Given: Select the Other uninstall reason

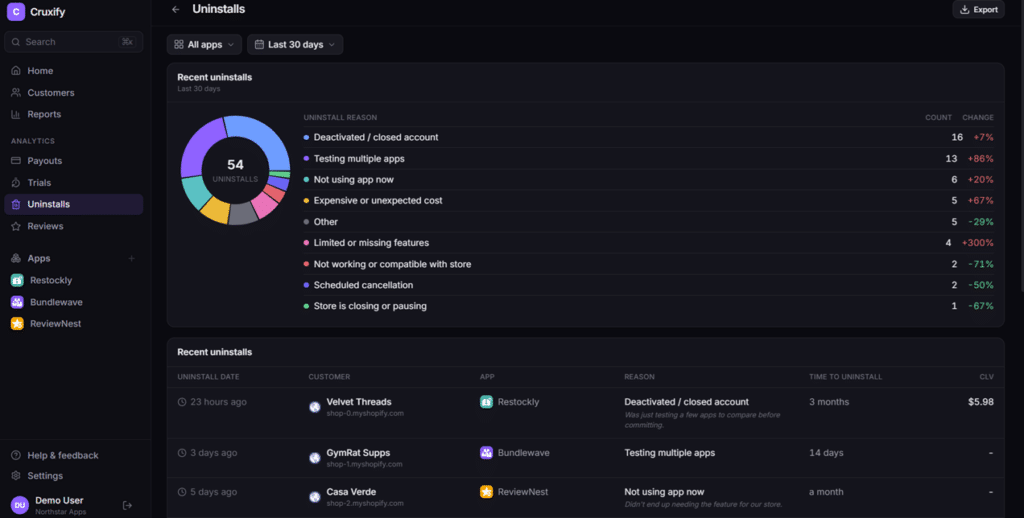Looking at the screenshot, I should pyautogui.click(x=648, y=222).
